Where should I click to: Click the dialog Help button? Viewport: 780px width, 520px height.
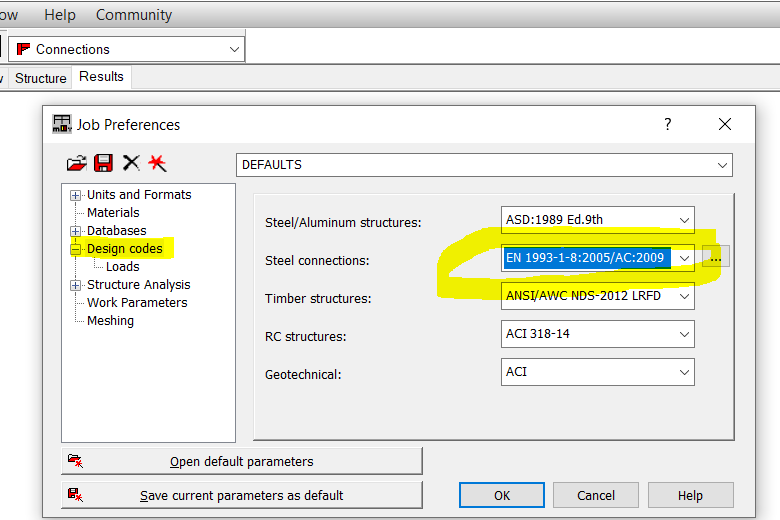(690, 495)
